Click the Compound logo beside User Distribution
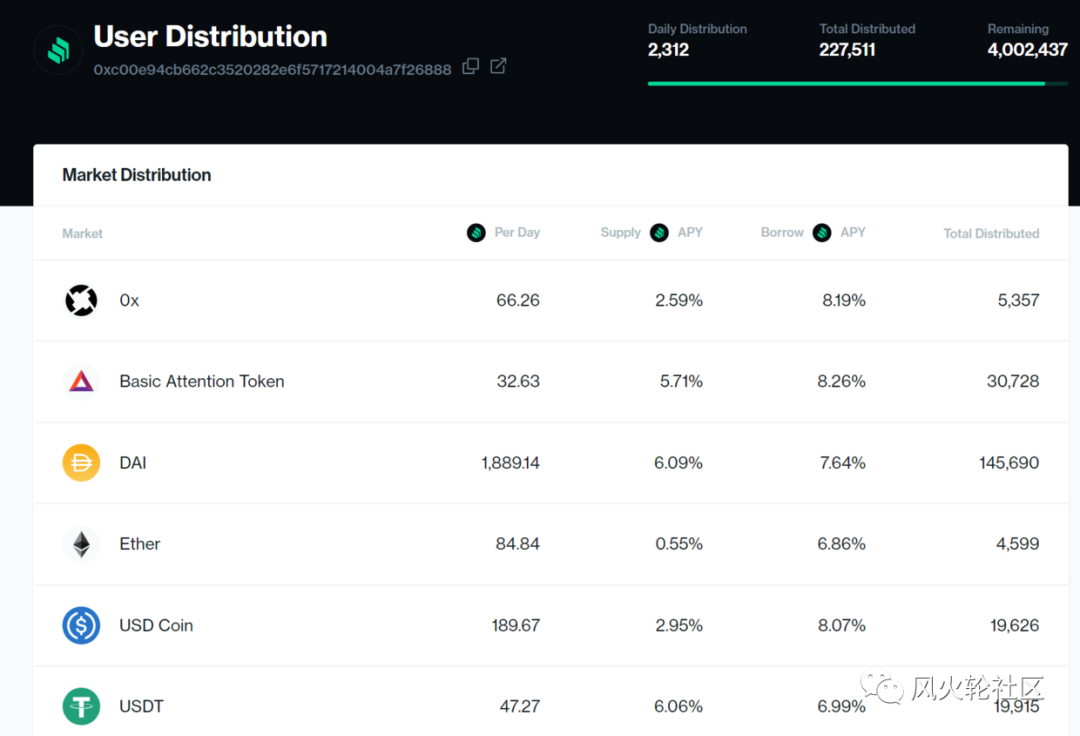This screenshot has width=1080, height=736. pyautogui.click(x=59, y=50)
